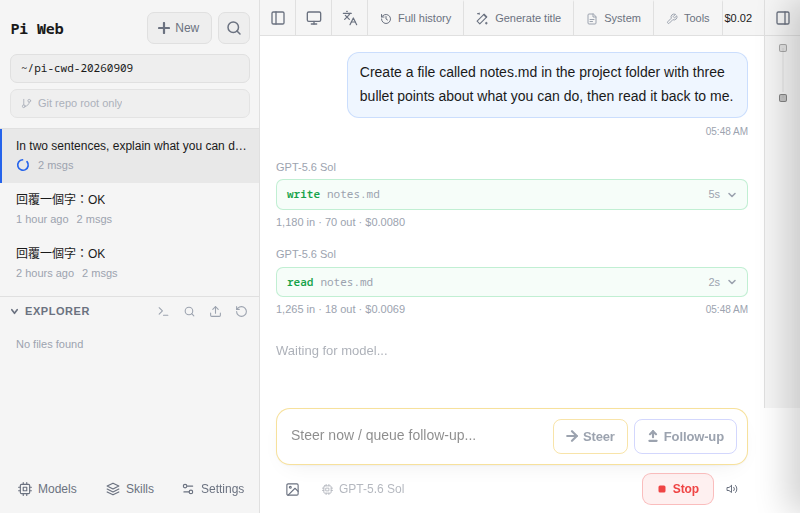
Task: Search files icon in Explorer header
Action: pos(189,311)
